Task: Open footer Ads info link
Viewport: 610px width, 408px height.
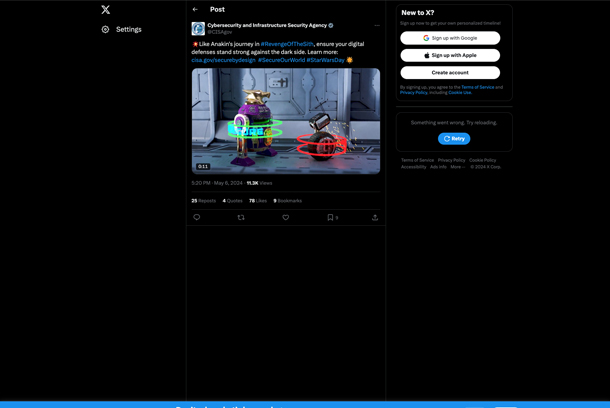Action: (x=438, y=167)
